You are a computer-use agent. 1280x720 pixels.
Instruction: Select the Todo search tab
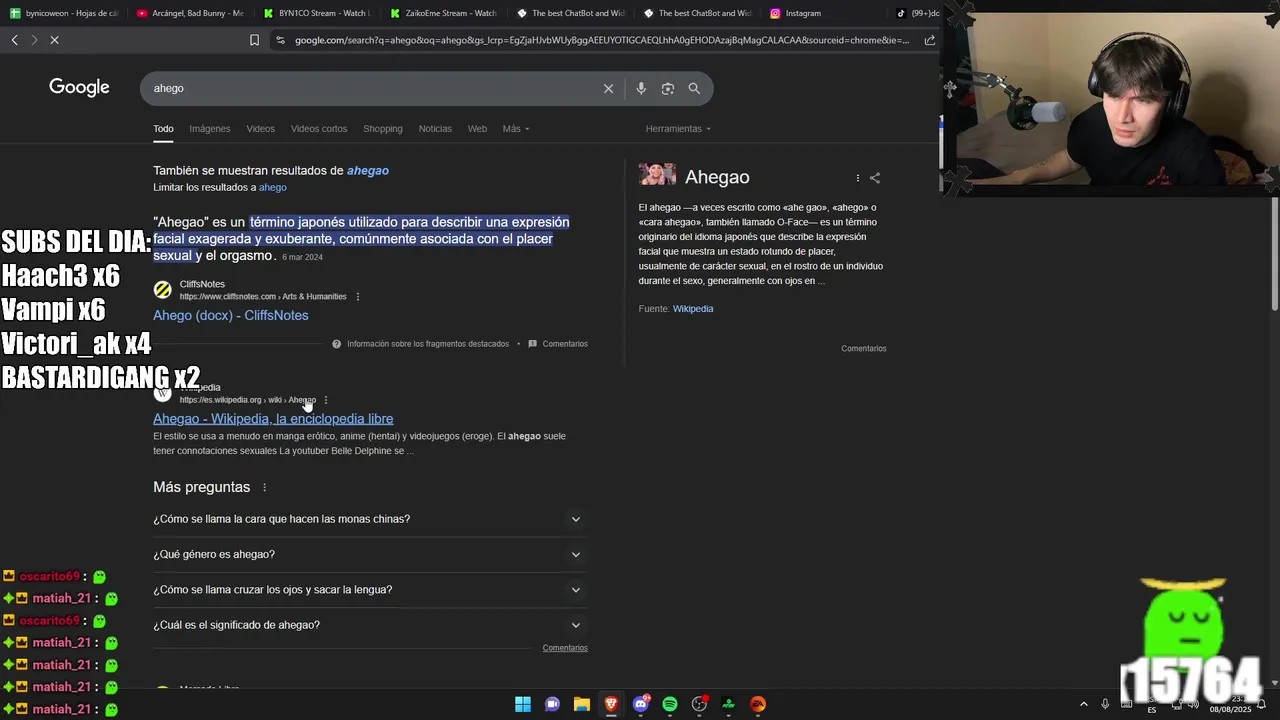point(163,129)
